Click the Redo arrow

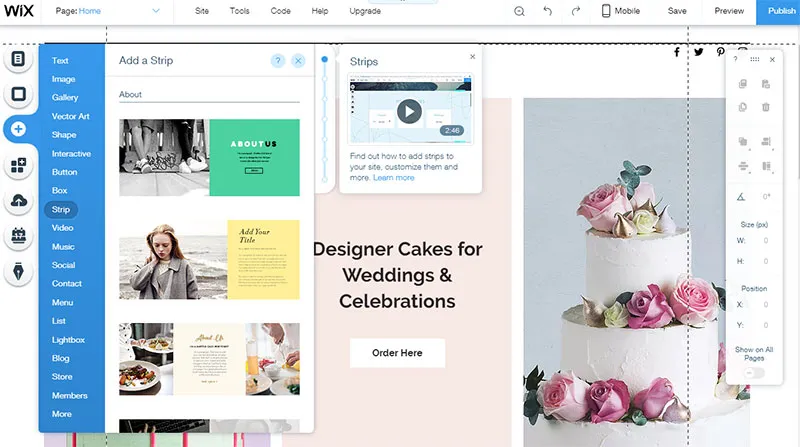click(576, 11)
